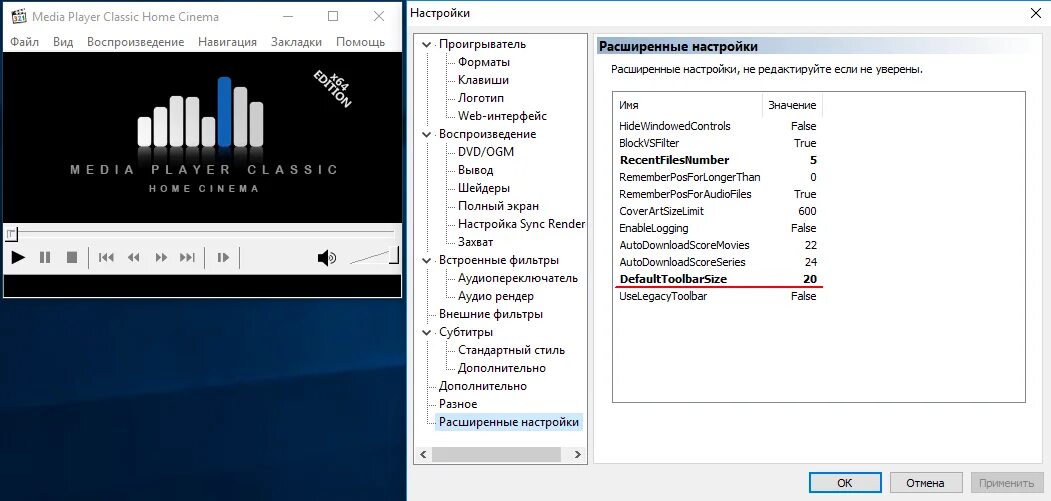Viewport: 1051px width, 501px height.
Task: Click the rewind (decrease speed) icon
Action: pyautogui.click(x=133, y=257)
